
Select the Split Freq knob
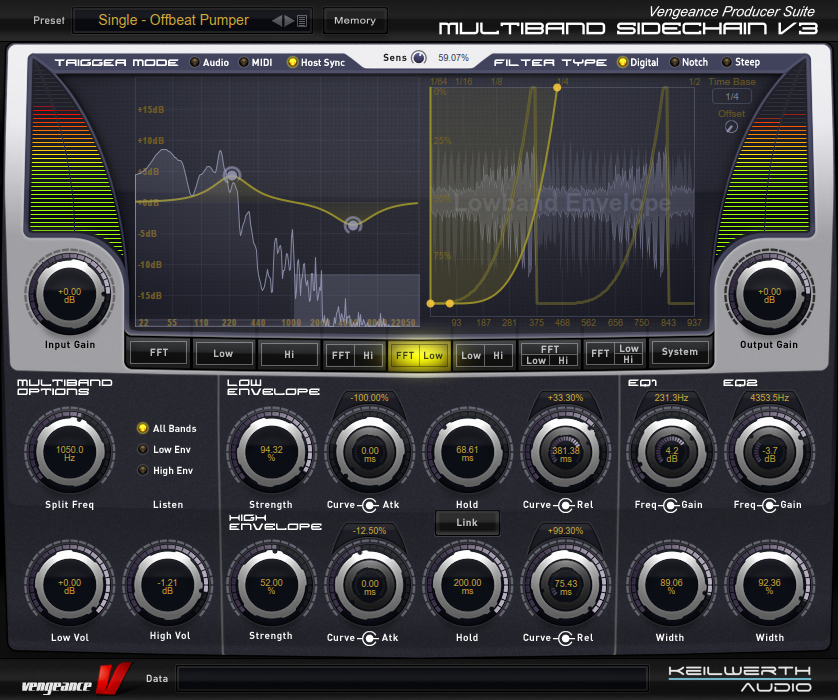[x=68, y=451]
